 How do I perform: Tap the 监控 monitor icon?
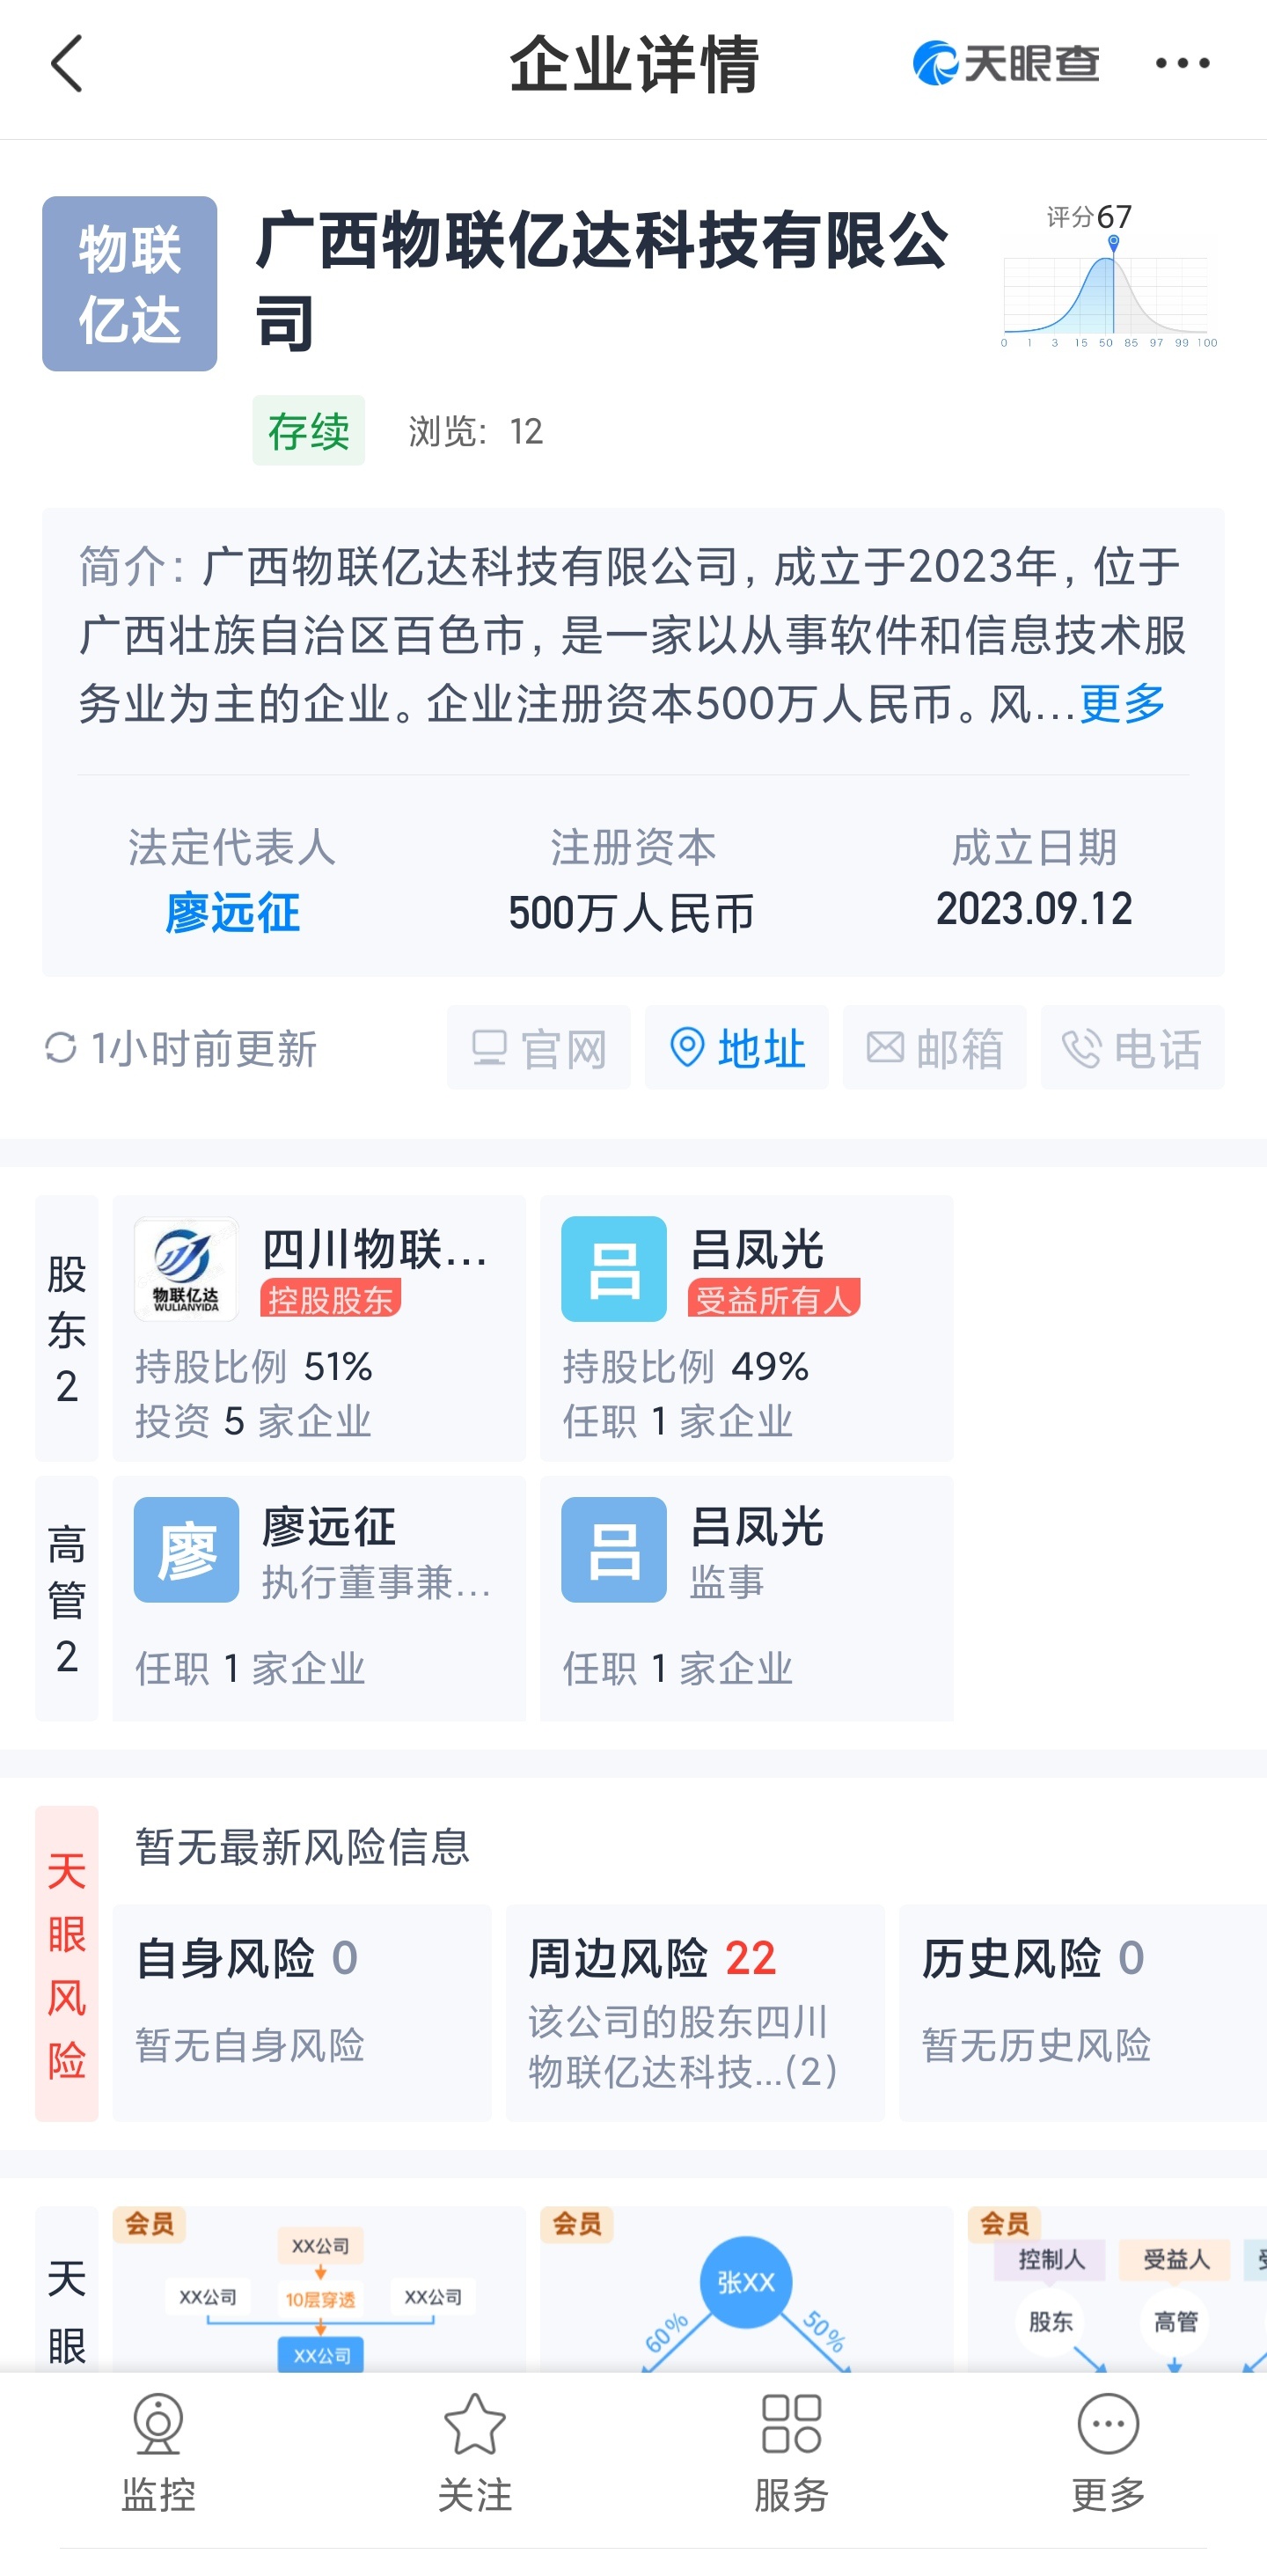click(158, 2424)
